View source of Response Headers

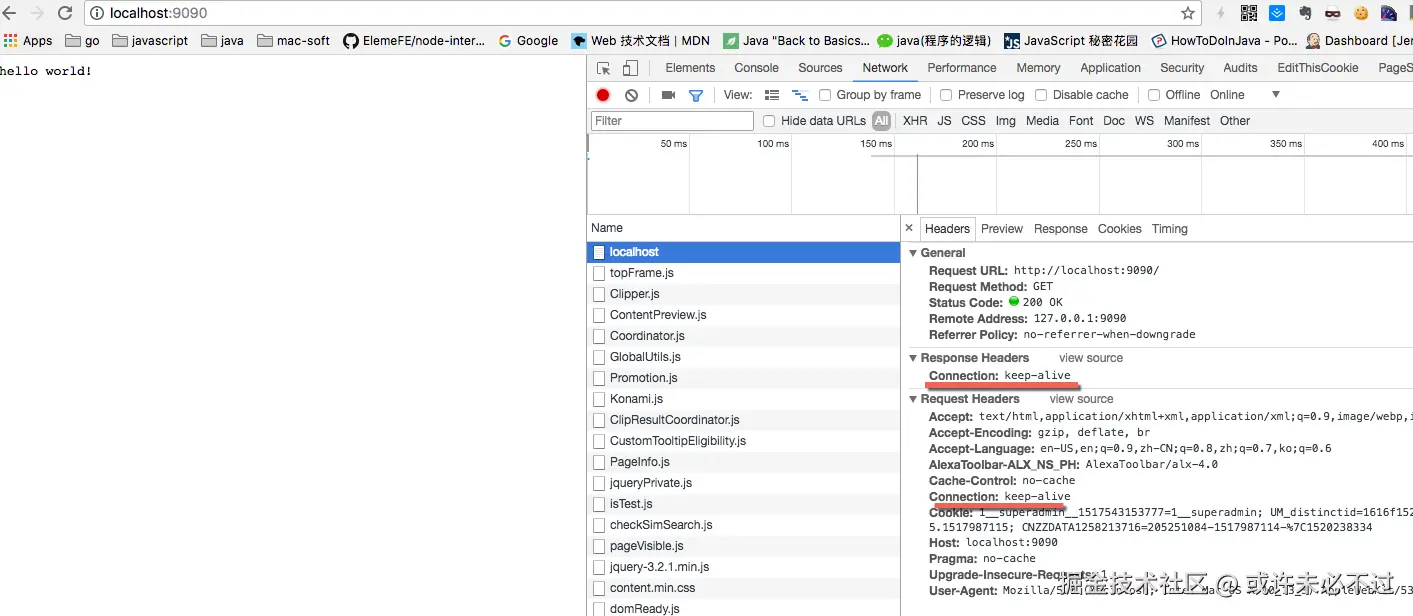pos(1091,358)
